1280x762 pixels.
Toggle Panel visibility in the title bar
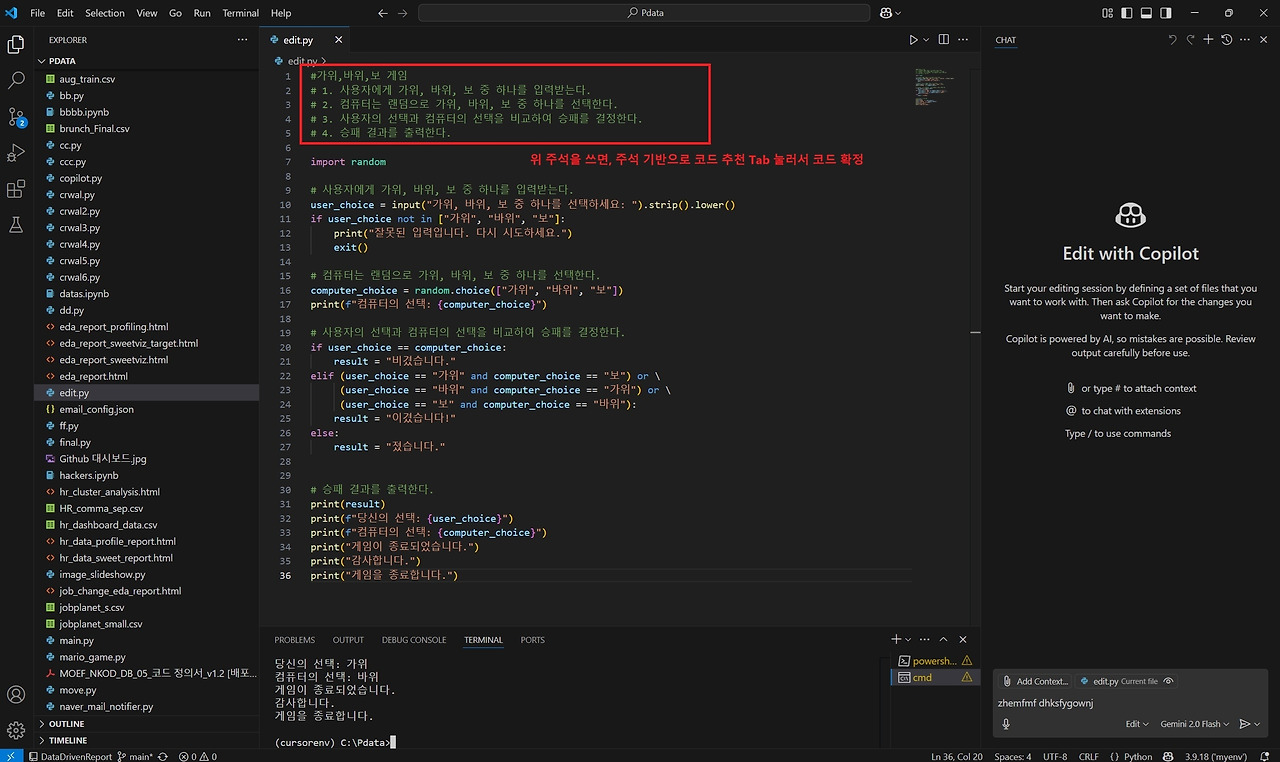(x=1145, y=12)
